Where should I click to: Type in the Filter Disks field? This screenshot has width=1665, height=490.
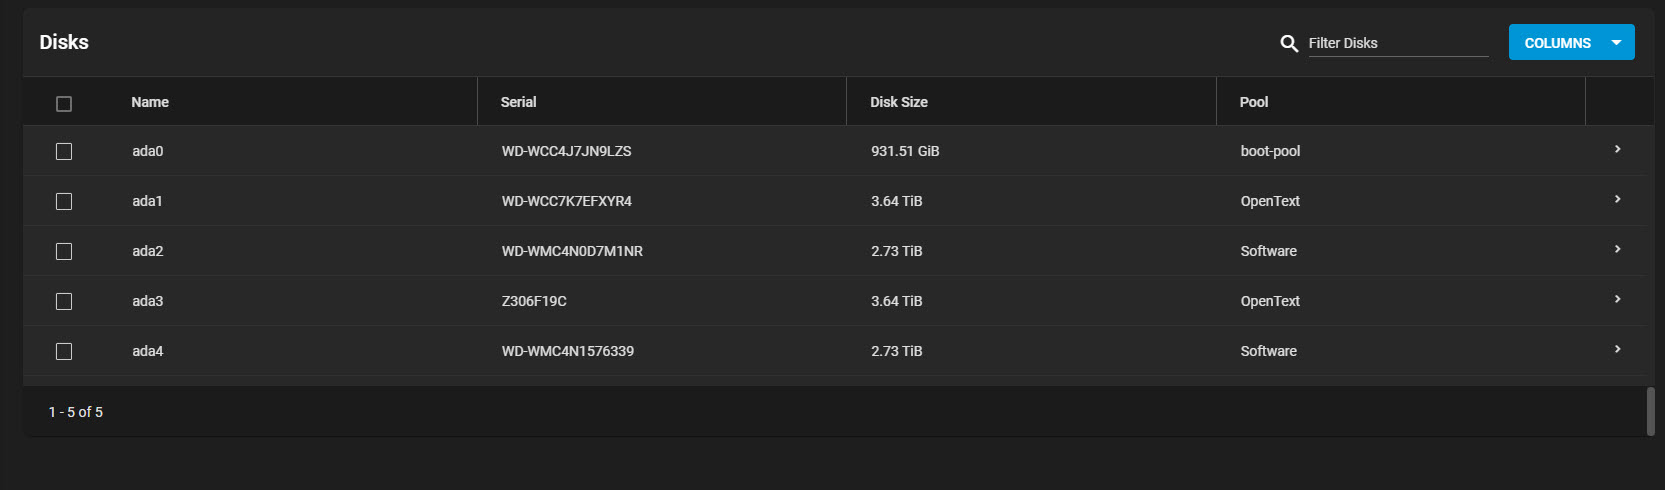1397,43
